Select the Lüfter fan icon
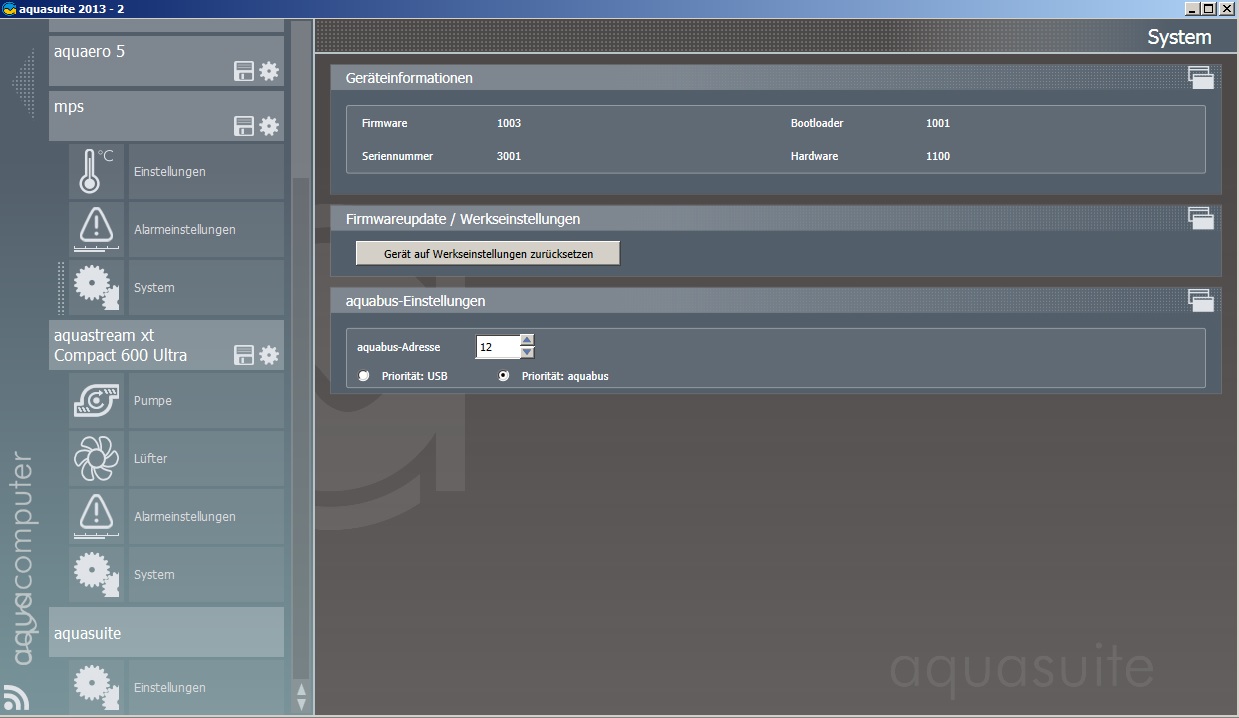The width and height of the screenshot is (1239, 718). (x=96, y=458)
